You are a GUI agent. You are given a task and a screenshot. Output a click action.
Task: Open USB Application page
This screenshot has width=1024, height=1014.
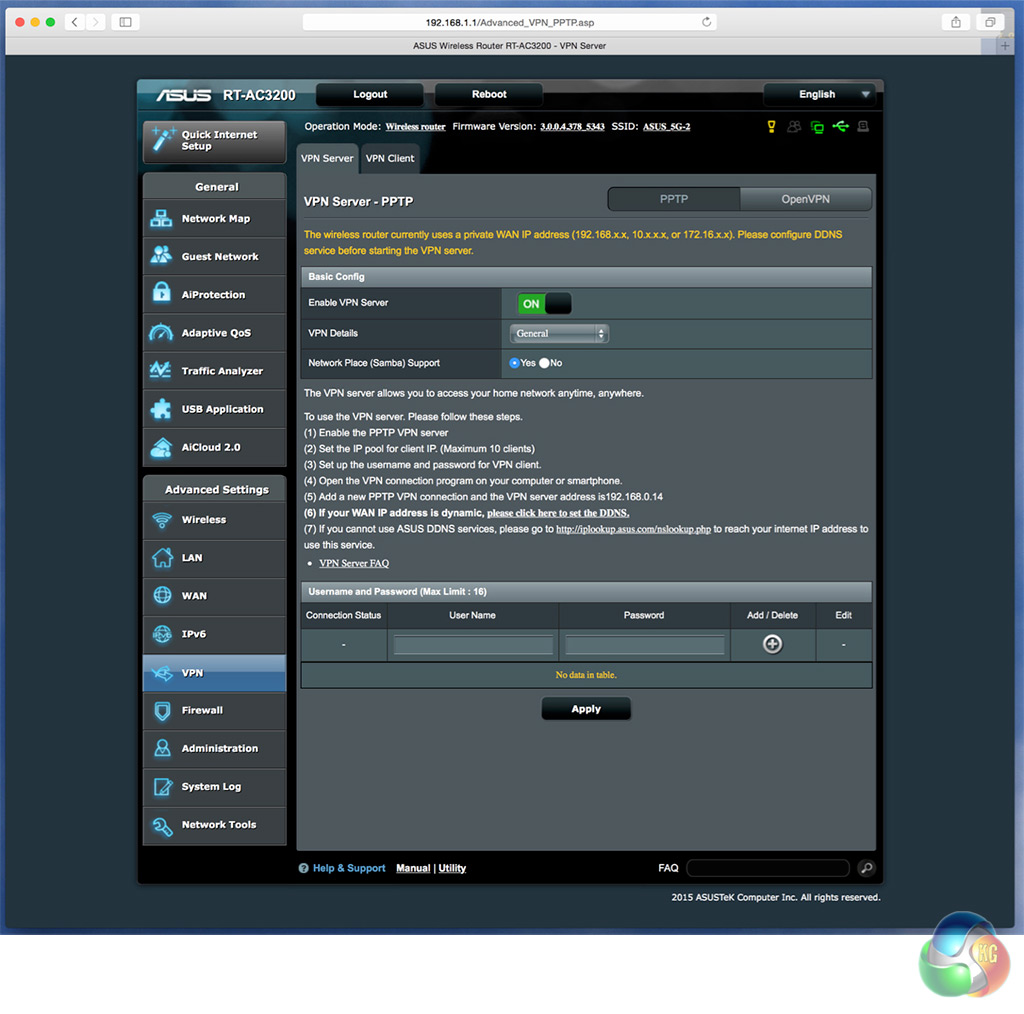[x=214, y=409]
